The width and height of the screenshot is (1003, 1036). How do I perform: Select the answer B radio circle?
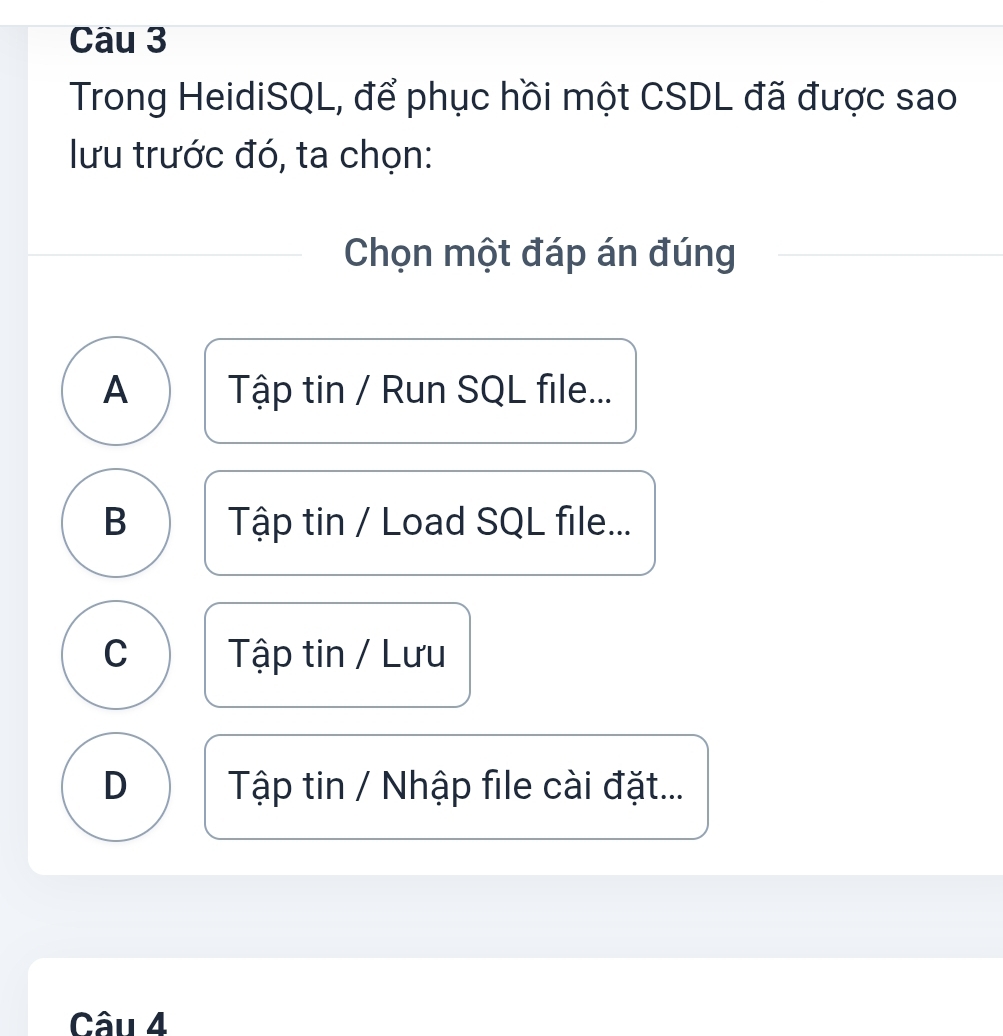point(116,523)
